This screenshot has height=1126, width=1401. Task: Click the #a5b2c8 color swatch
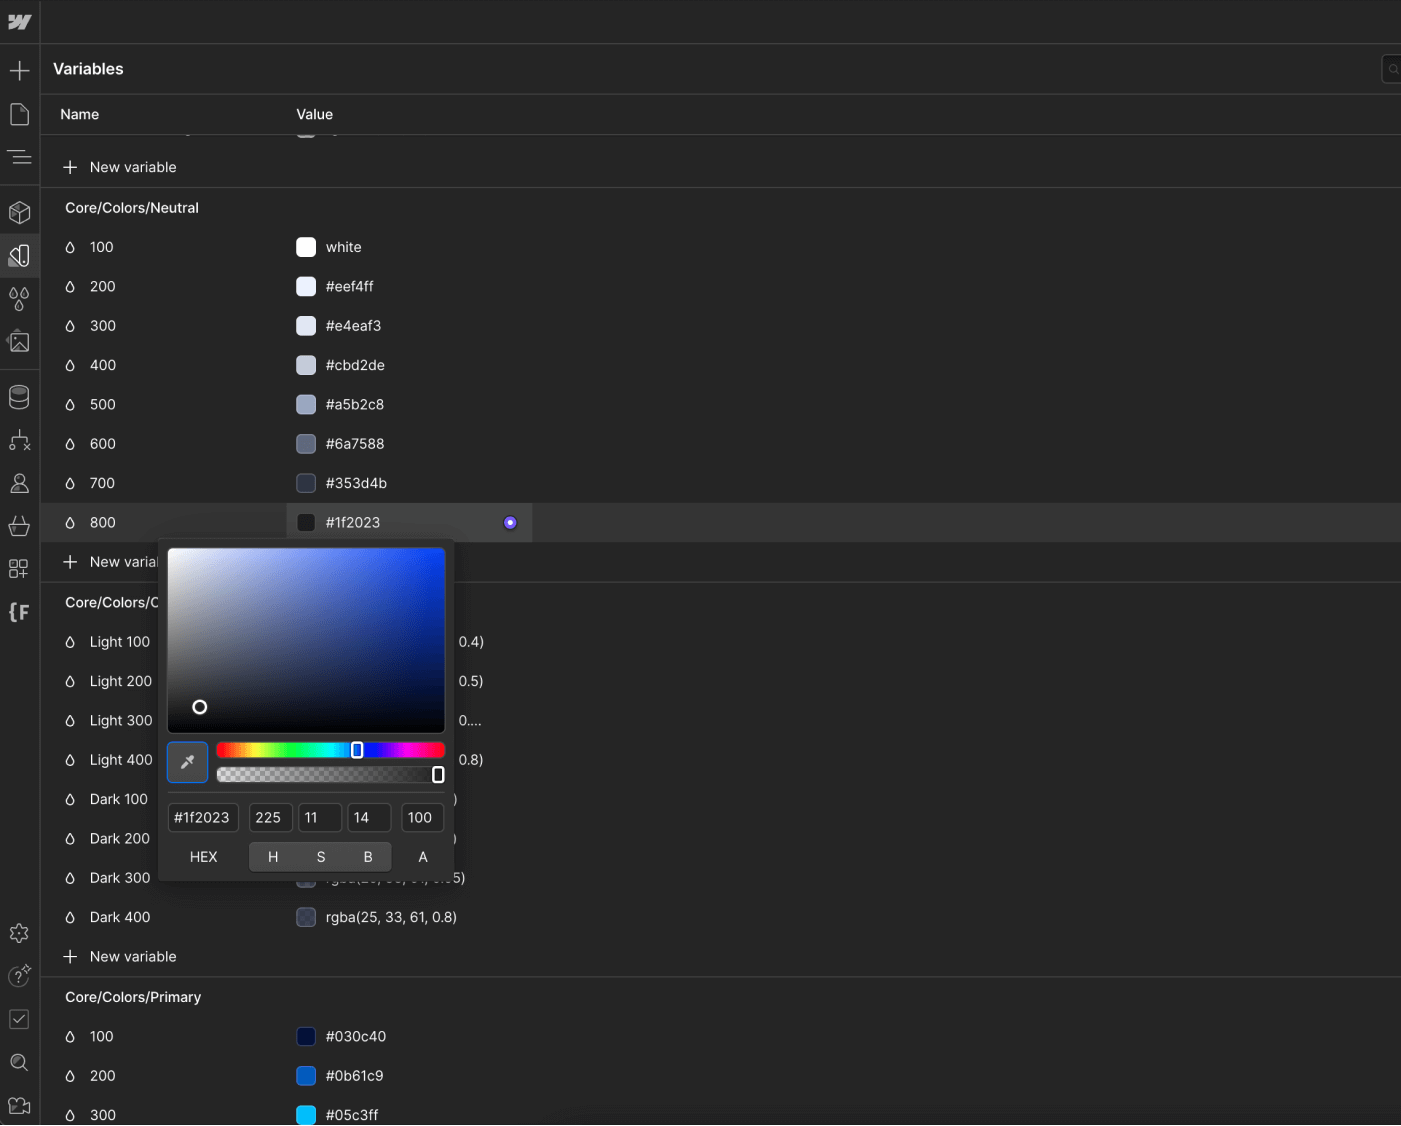click(306, 404)
